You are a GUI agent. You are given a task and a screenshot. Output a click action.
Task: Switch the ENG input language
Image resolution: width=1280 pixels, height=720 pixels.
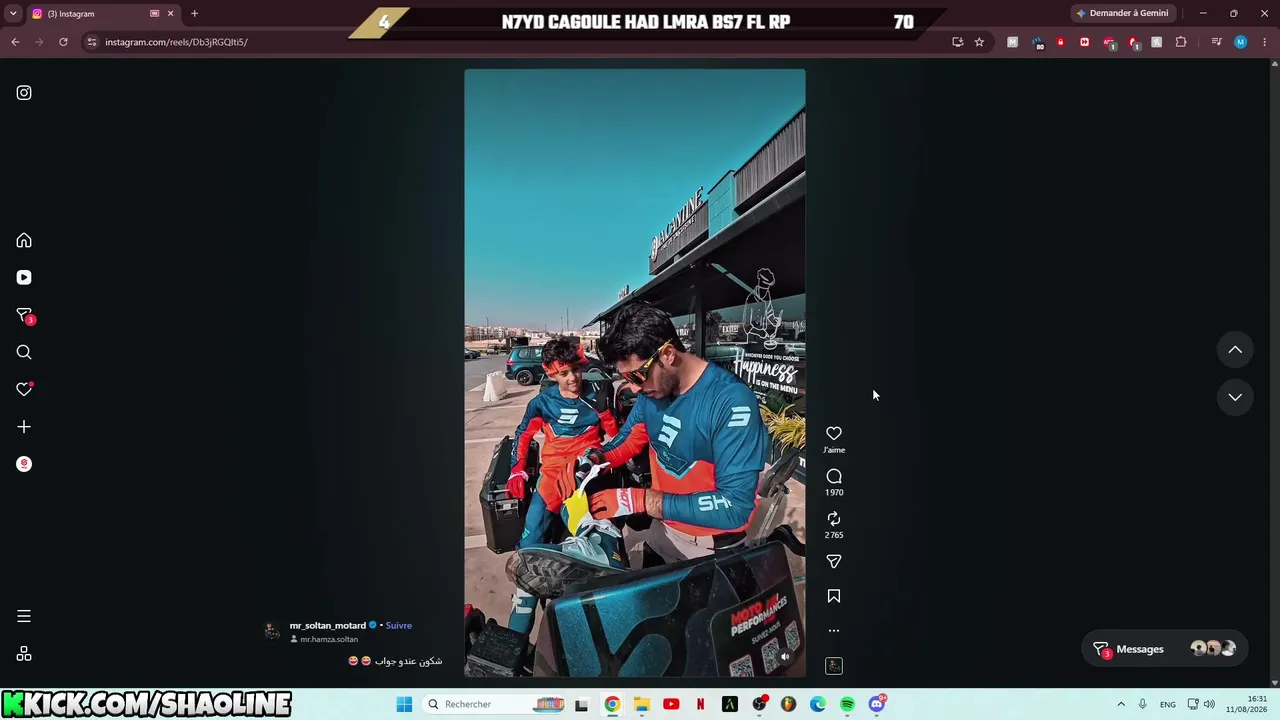[1168, 704]
